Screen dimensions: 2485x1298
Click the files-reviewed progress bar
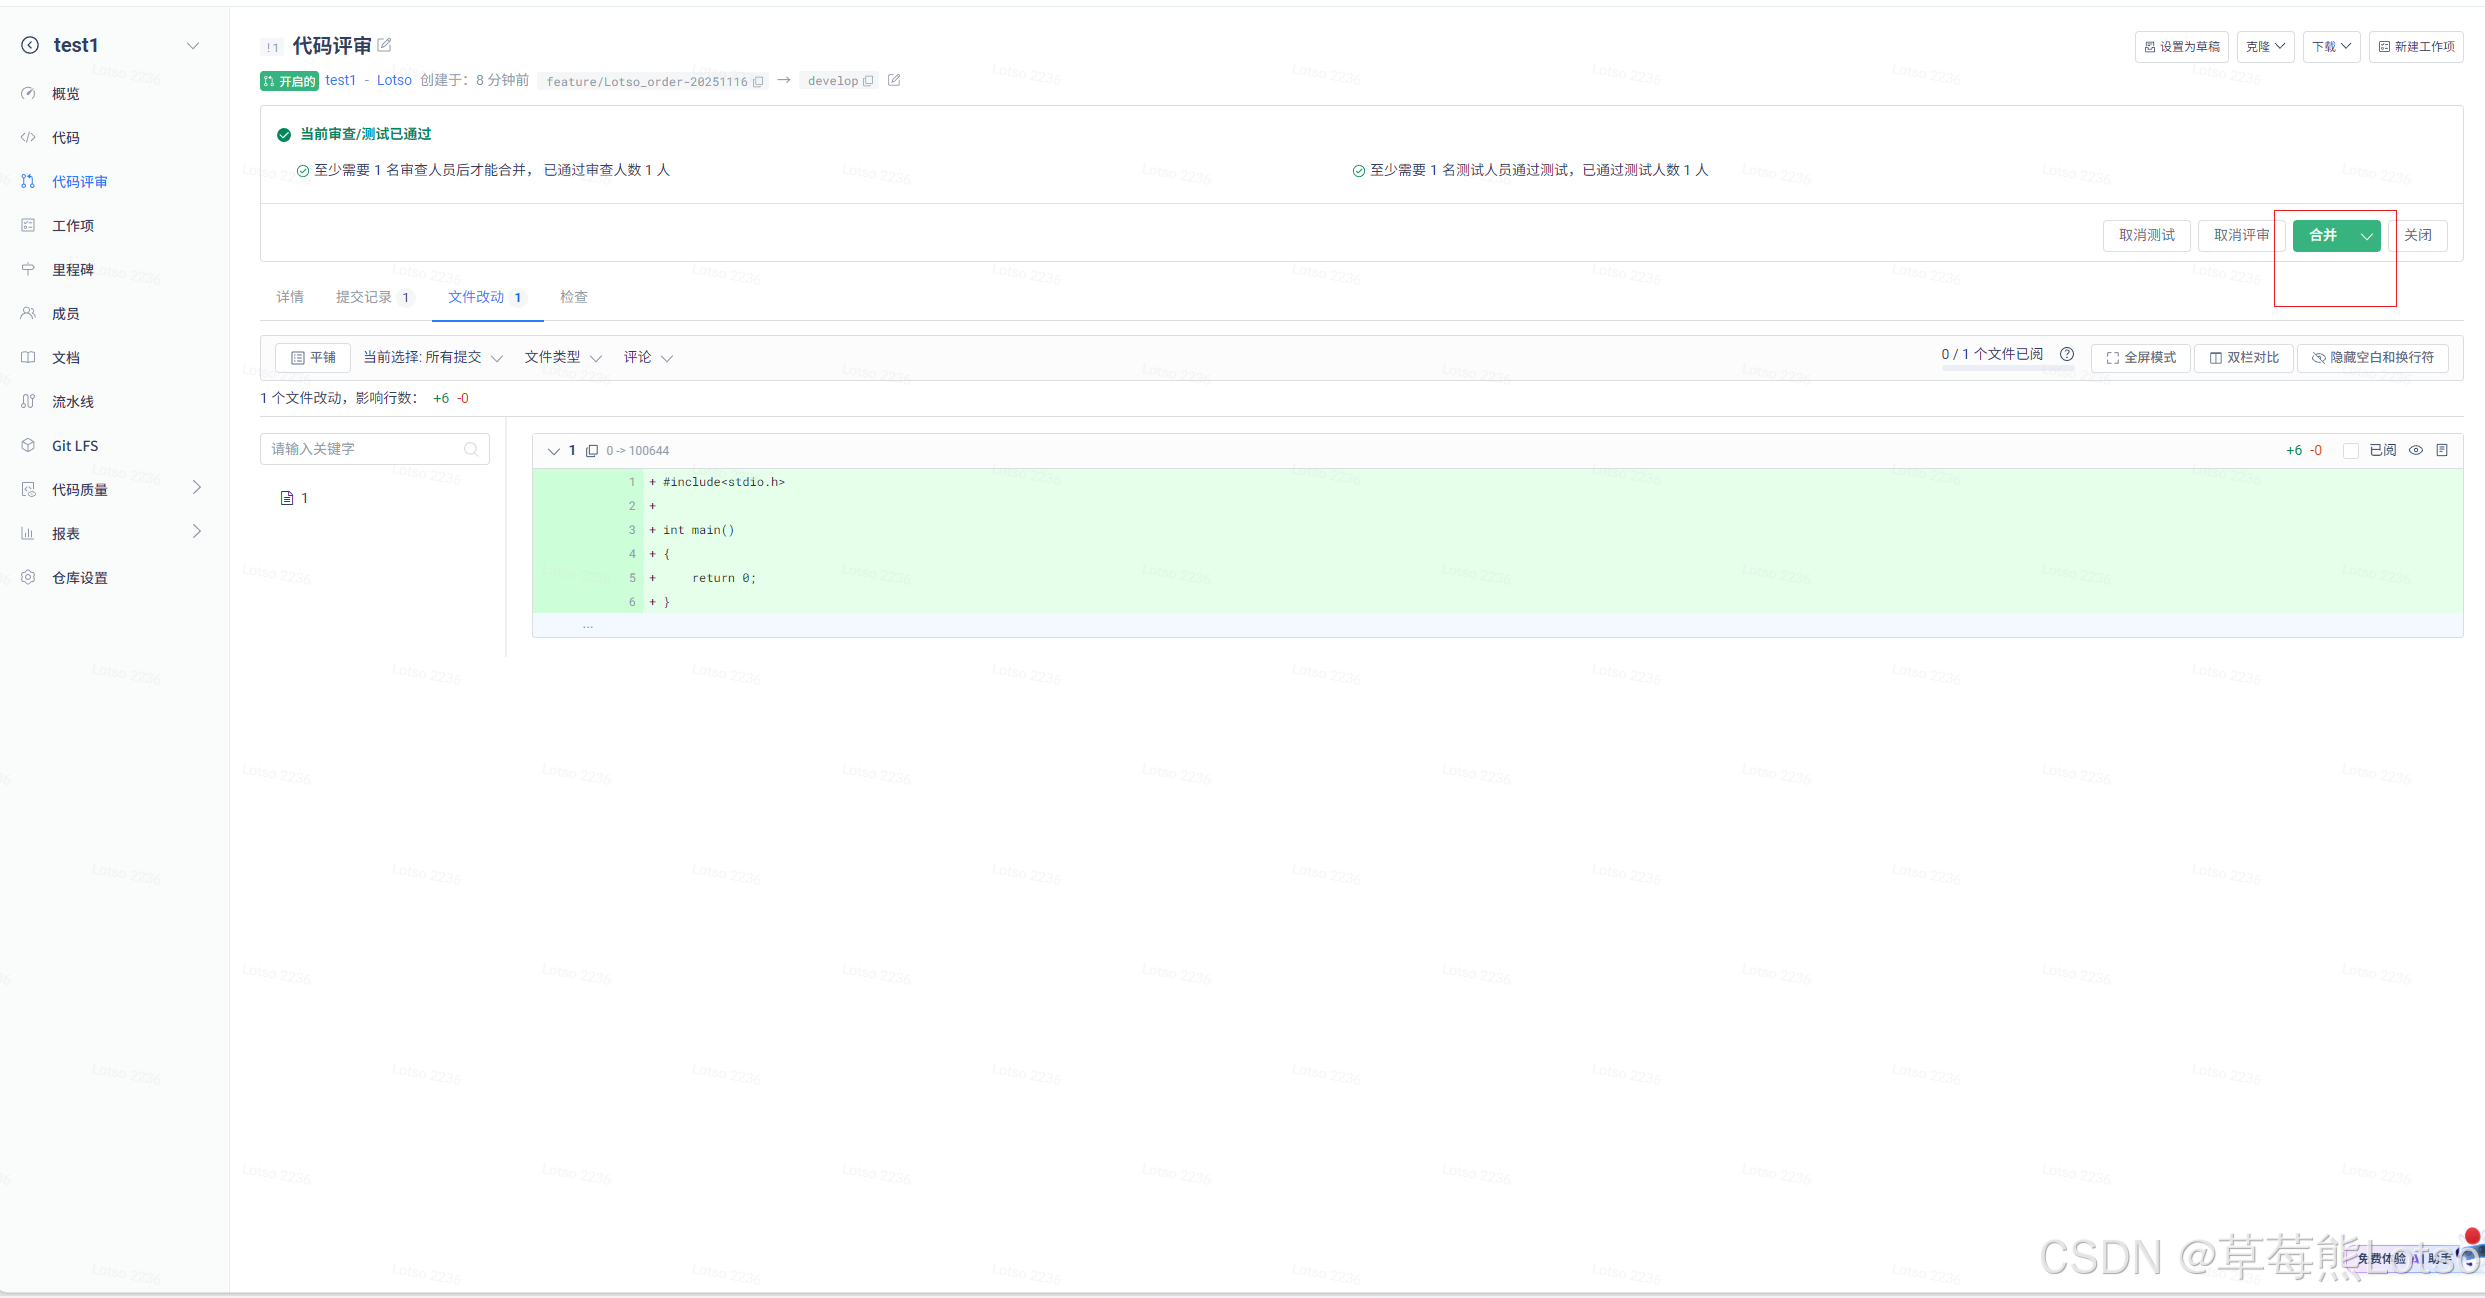(x=2007, y=369)
